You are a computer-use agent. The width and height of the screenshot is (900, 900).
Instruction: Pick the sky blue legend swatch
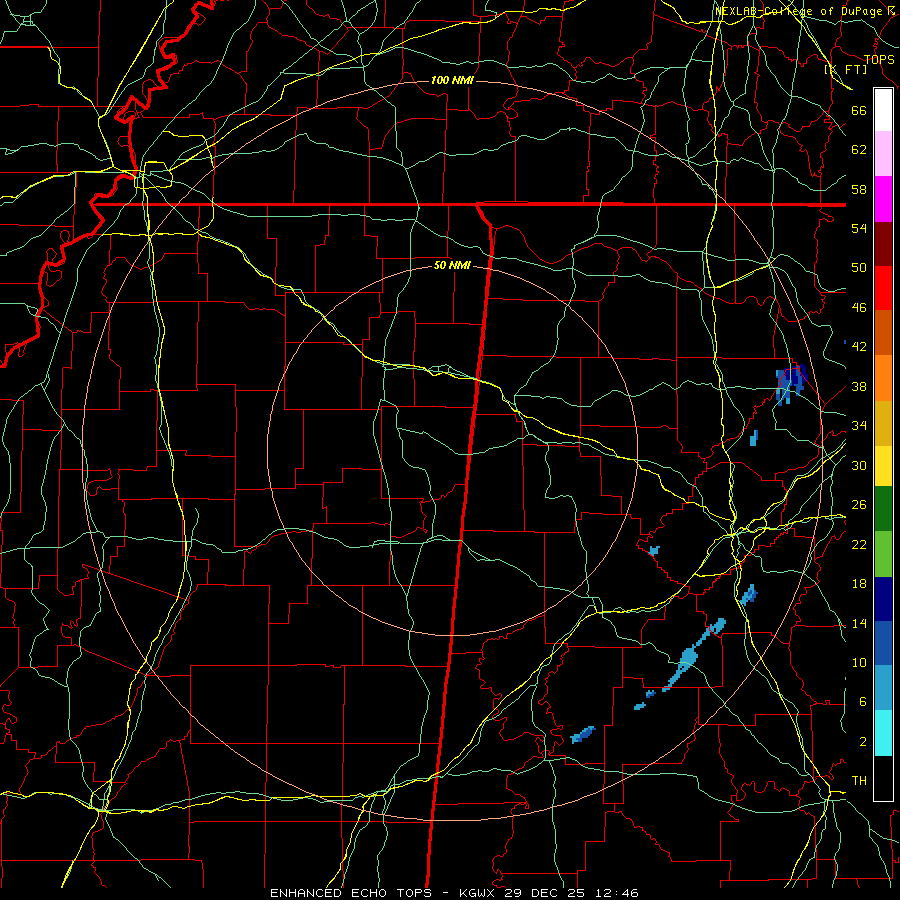coord(883,688)
